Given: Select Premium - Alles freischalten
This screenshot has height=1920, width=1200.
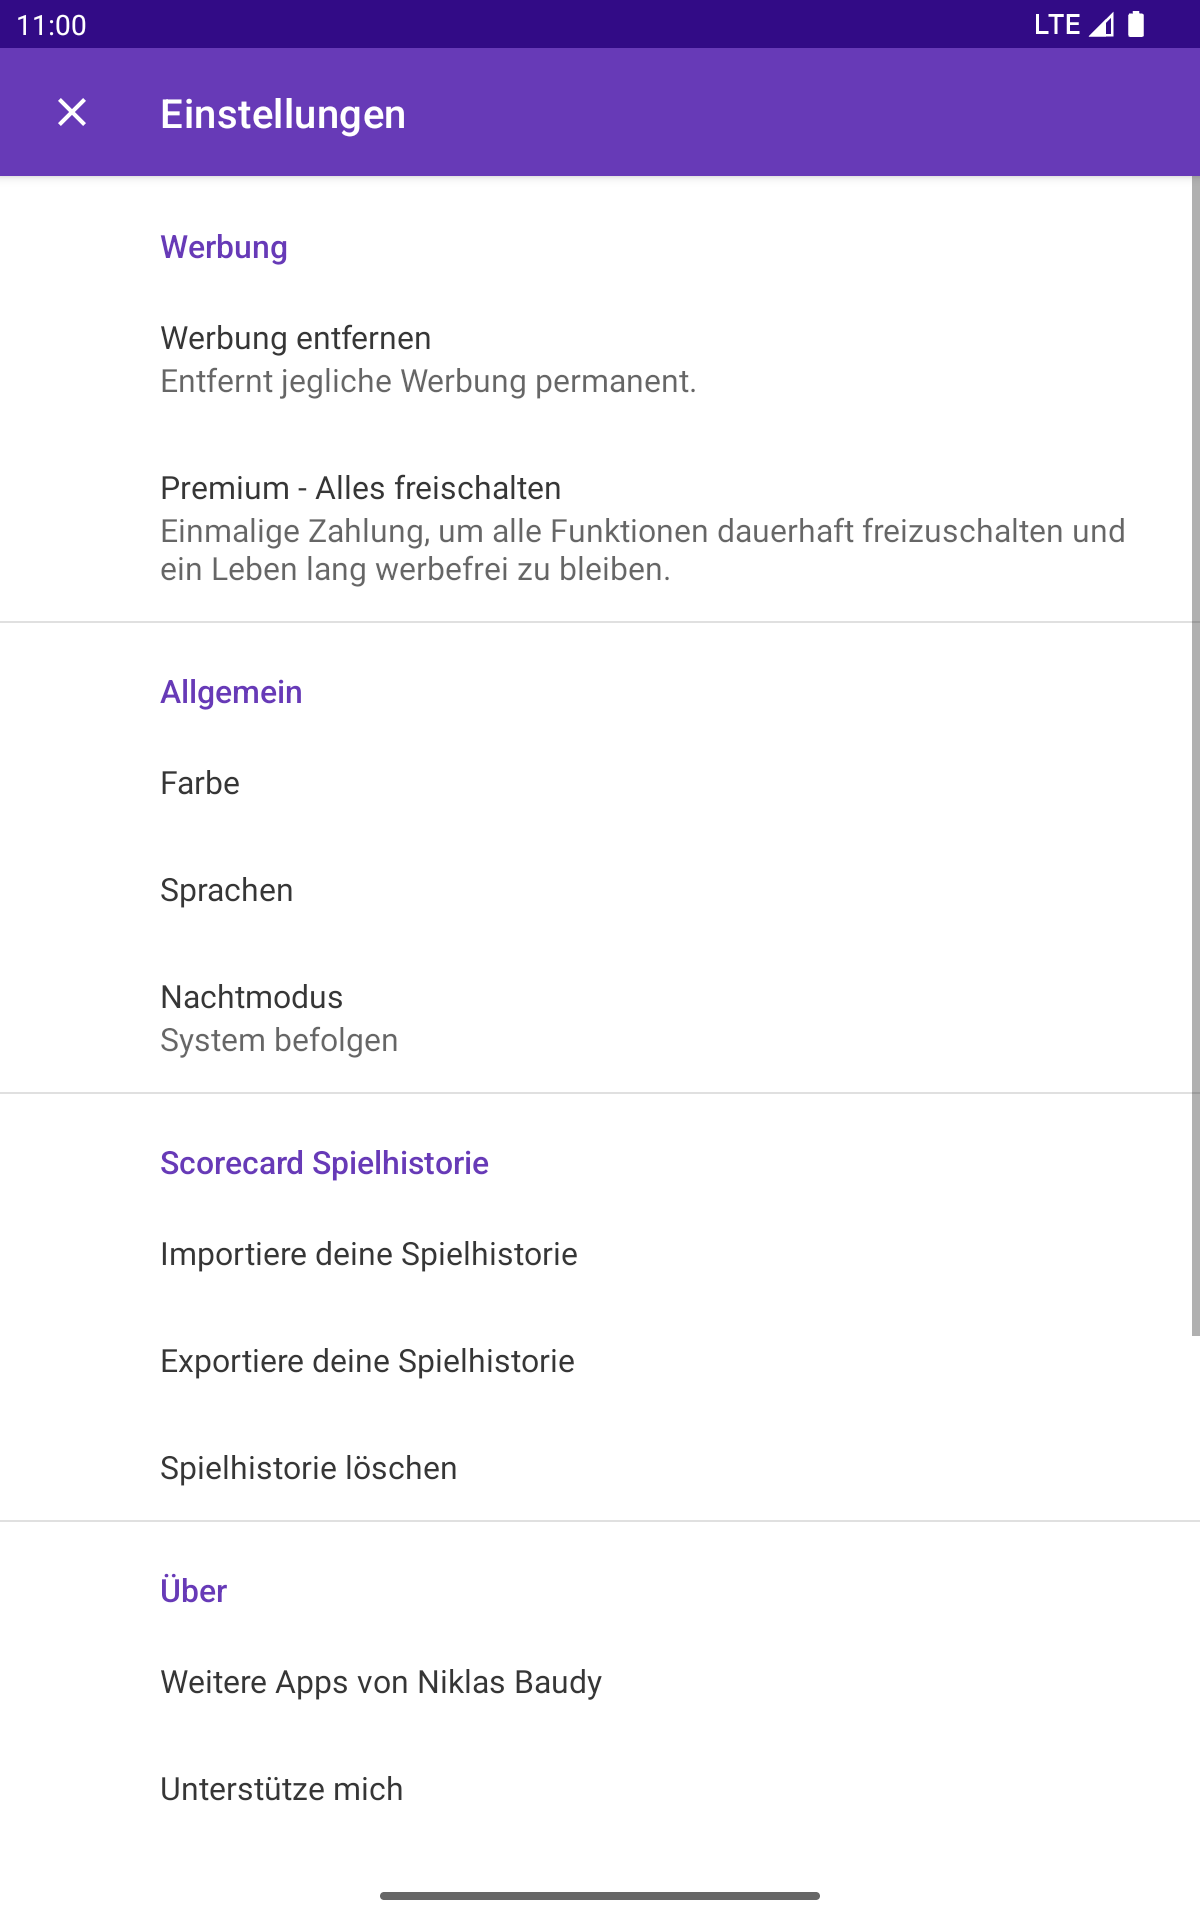Looking at the screenshot, I should click(600, 527).
